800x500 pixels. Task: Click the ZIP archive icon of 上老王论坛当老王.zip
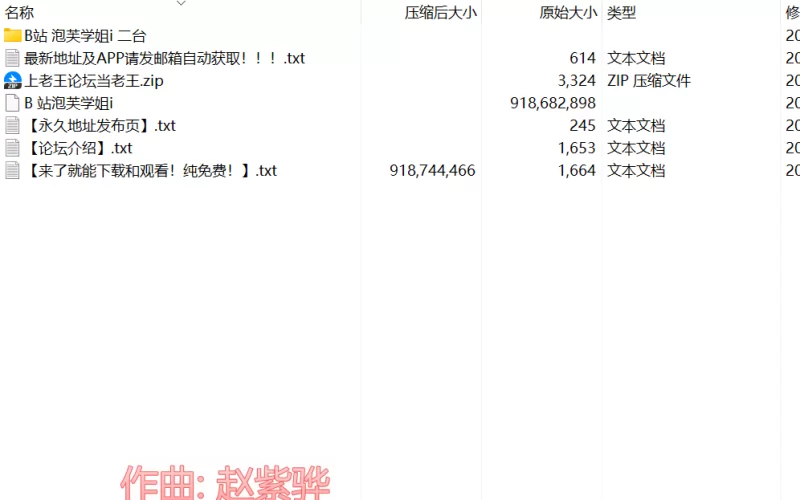(x=12, y=81)
